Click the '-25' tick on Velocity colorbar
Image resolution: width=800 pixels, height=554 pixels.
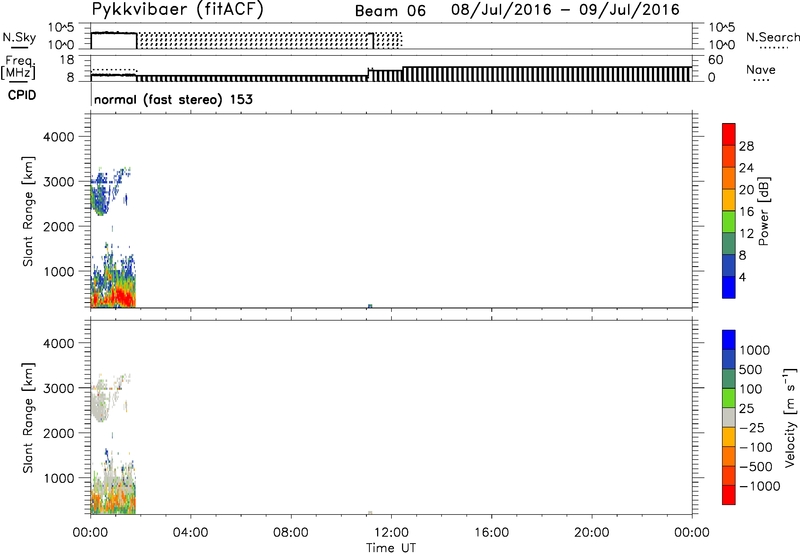(751, 427)
